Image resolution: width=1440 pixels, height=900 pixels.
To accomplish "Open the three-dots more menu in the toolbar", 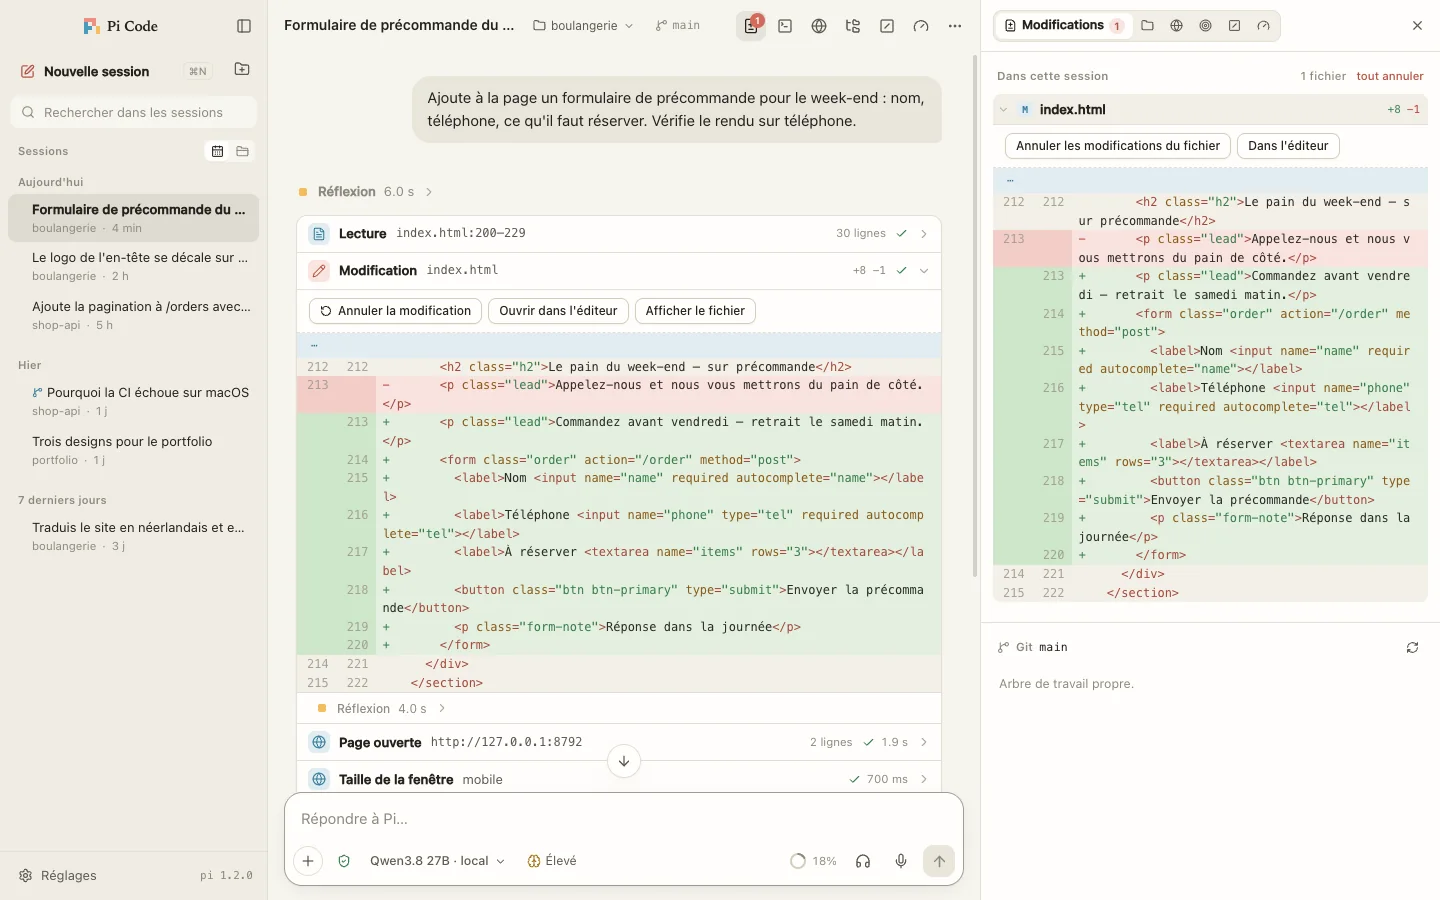I will 955,26.
